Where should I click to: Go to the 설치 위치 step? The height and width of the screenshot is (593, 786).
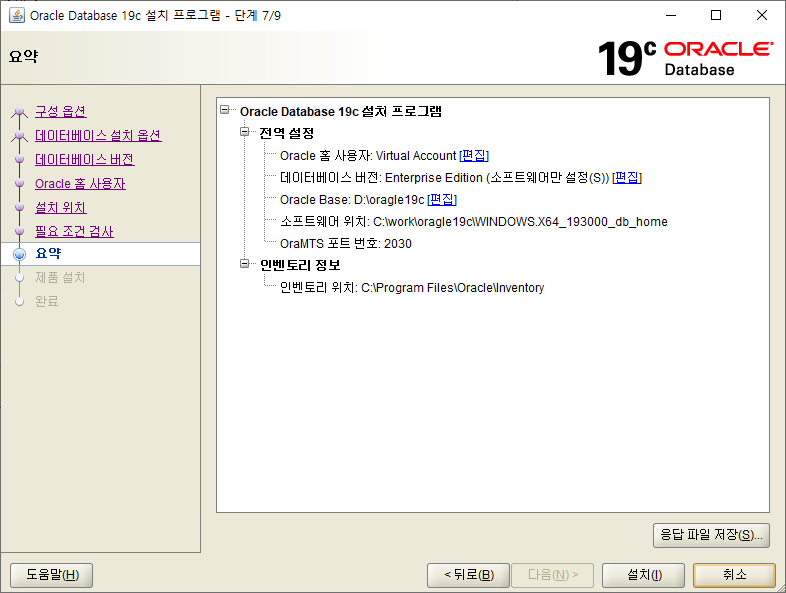pos(61,208)
